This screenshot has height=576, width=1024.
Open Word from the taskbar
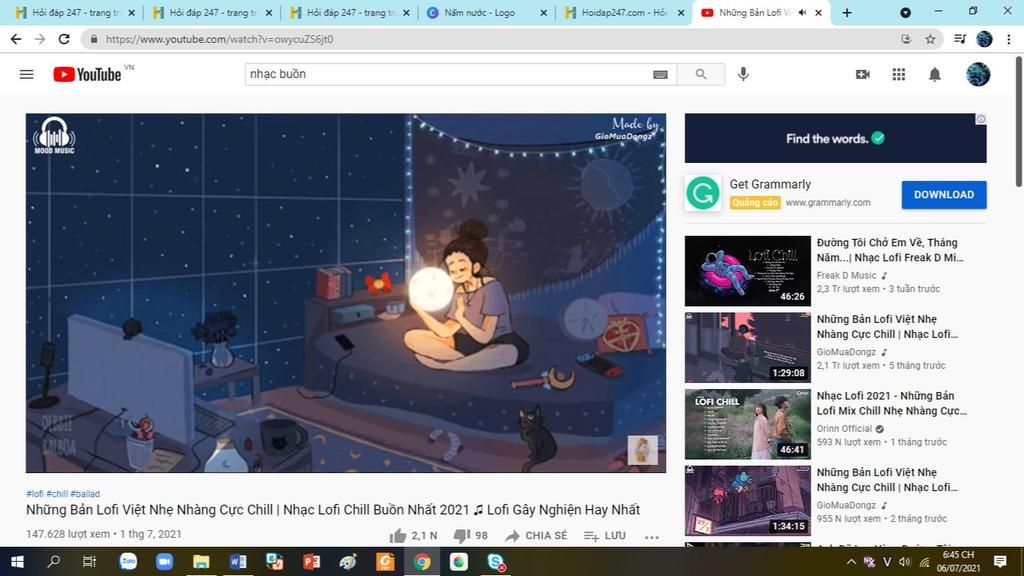238,562
